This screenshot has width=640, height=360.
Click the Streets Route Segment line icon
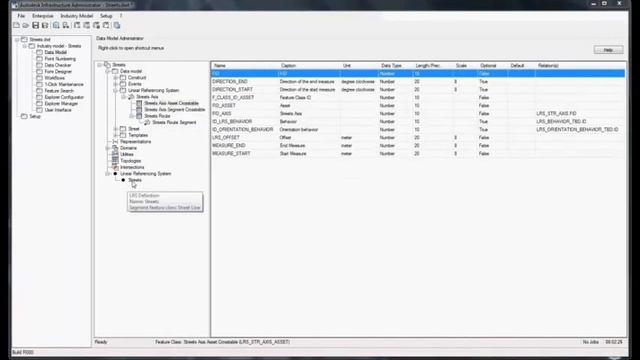(147, 122)
